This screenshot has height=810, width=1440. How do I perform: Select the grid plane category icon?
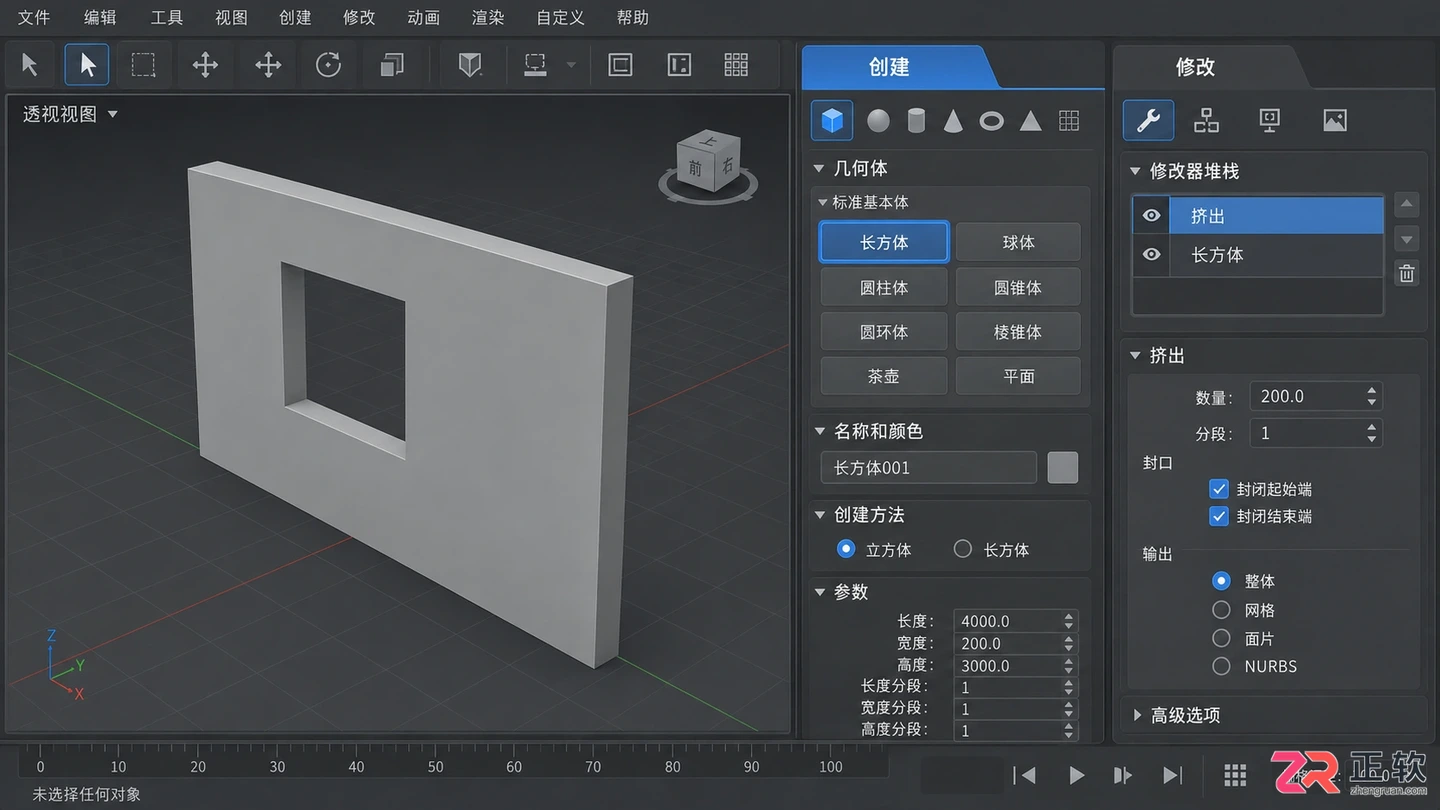[x=1069, y=121]
